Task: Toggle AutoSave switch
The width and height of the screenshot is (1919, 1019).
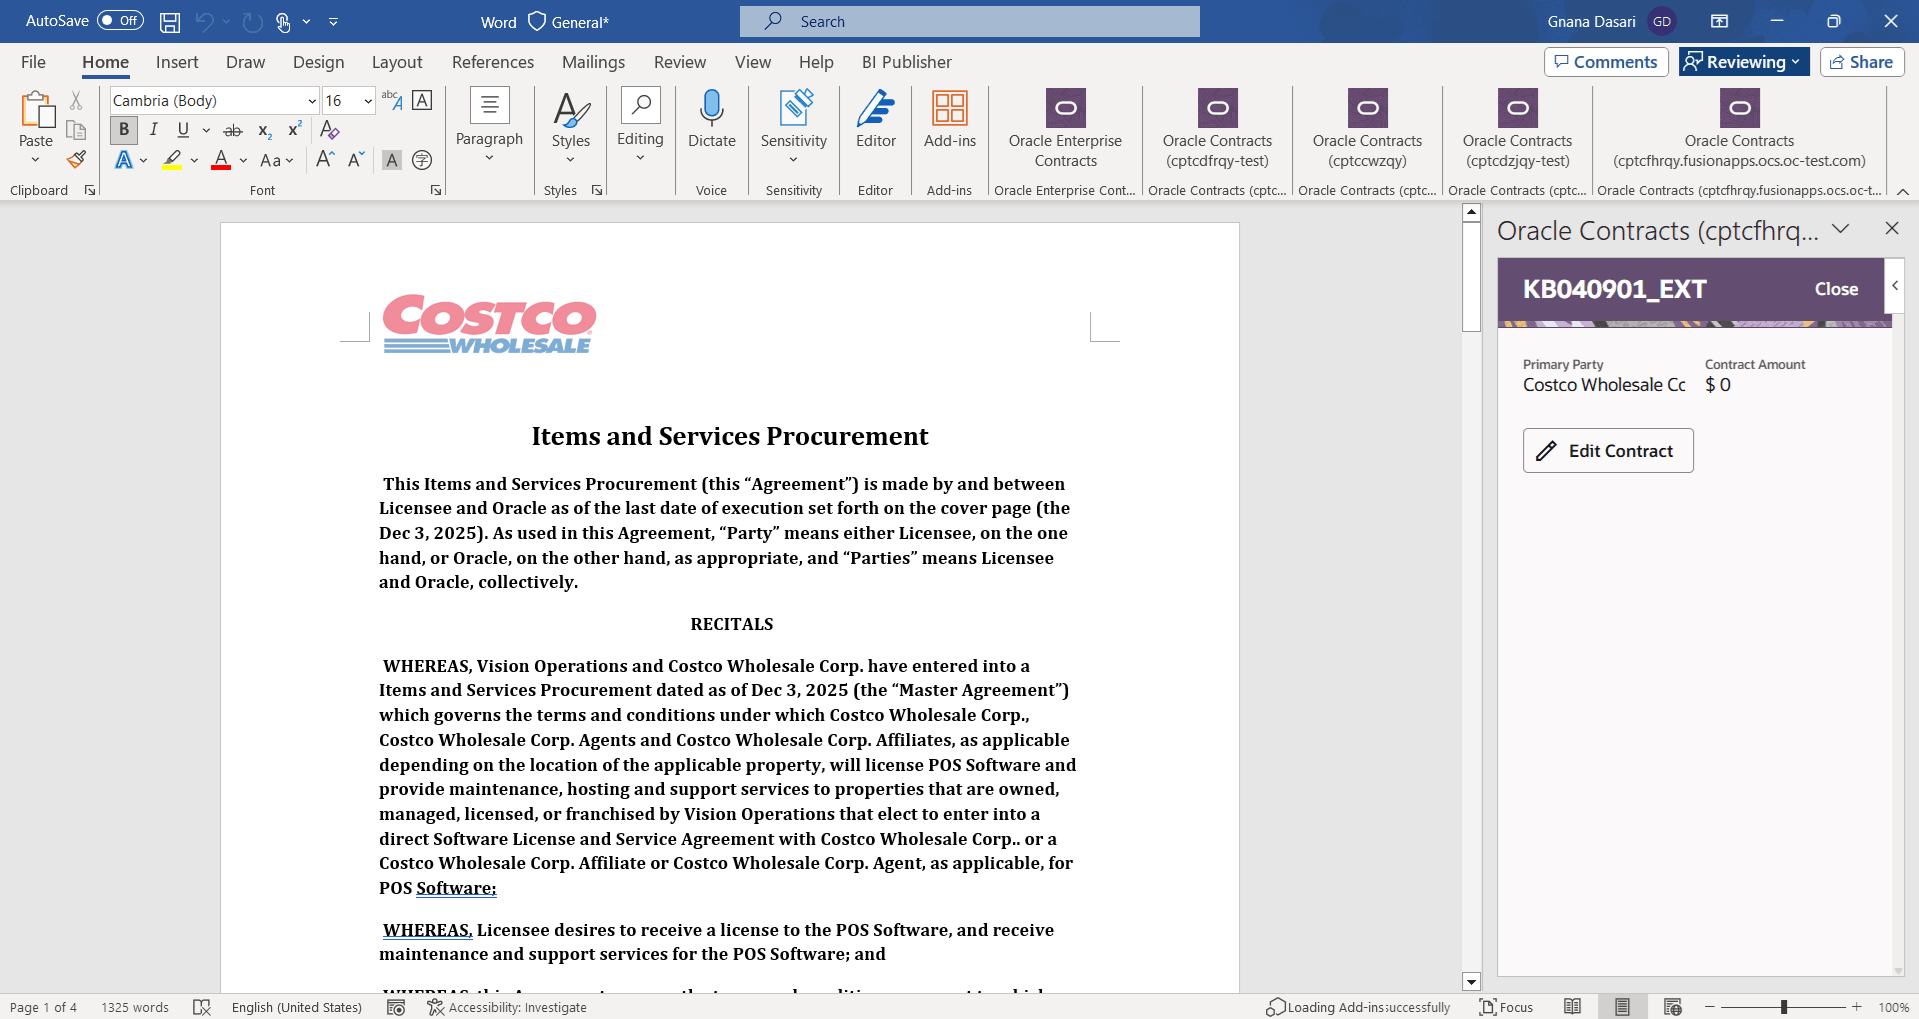Action: 120,21
